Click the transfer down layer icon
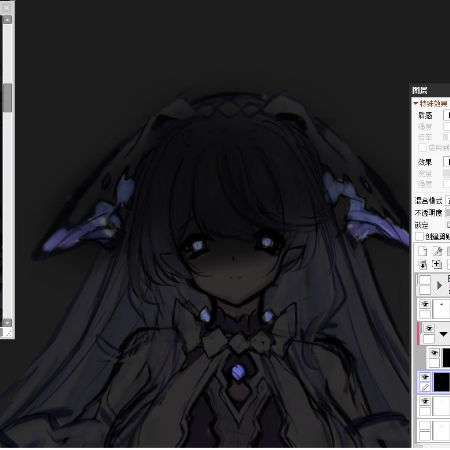 click(x=423, y=265)
